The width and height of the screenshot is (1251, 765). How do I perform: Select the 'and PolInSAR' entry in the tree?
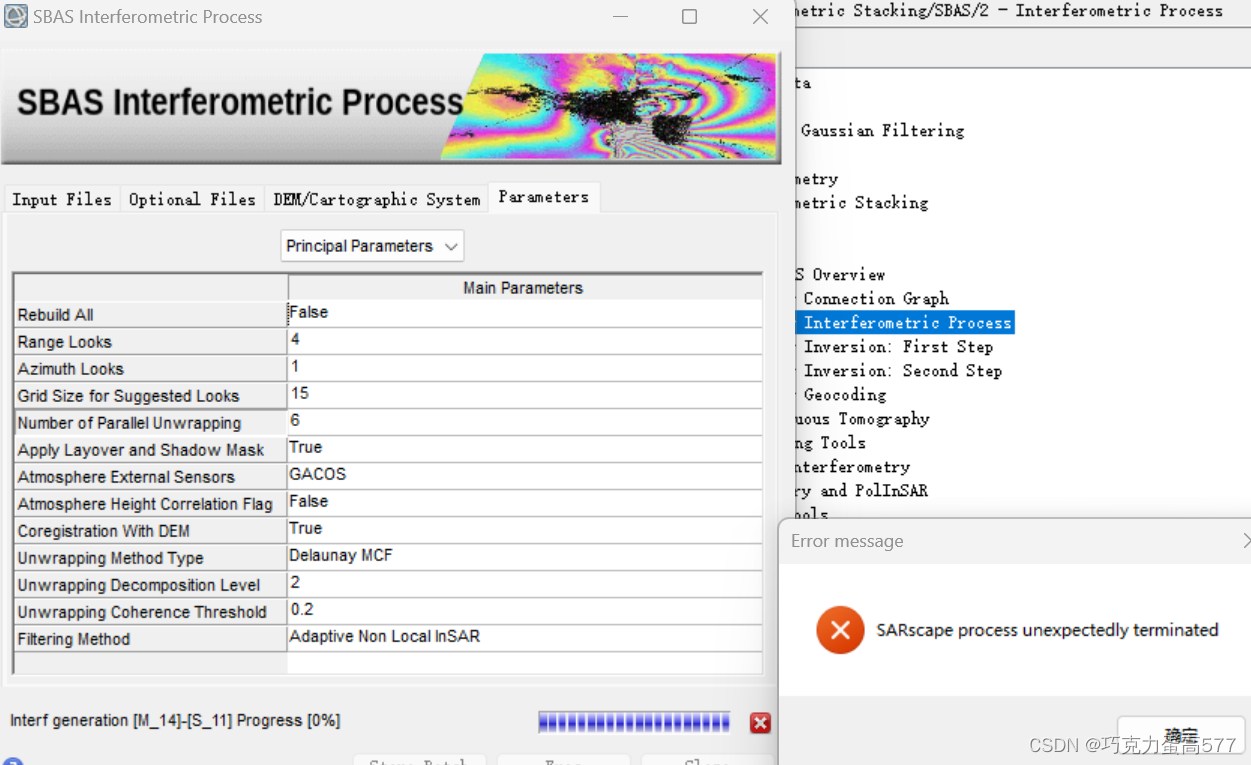(x=863, y=490)
